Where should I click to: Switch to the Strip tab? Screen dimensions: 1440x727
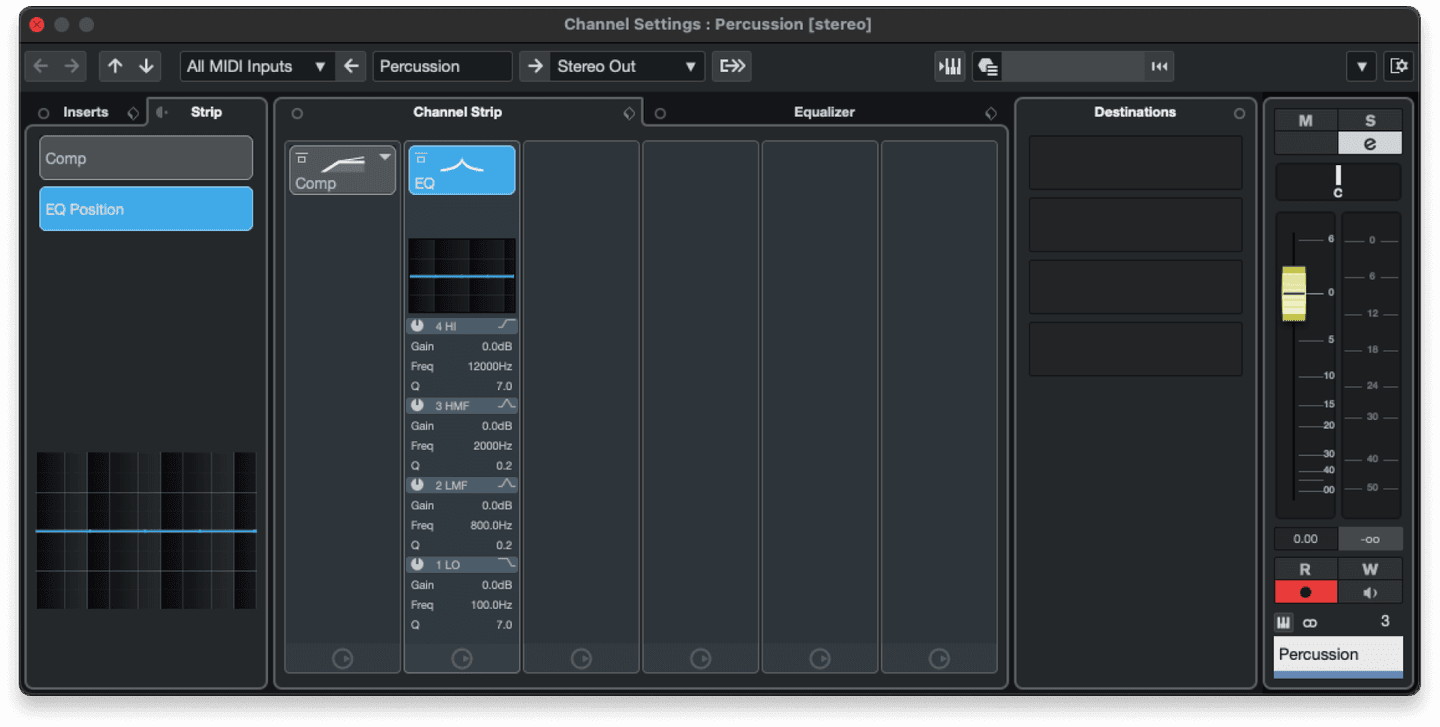click(x=205, y=112)
